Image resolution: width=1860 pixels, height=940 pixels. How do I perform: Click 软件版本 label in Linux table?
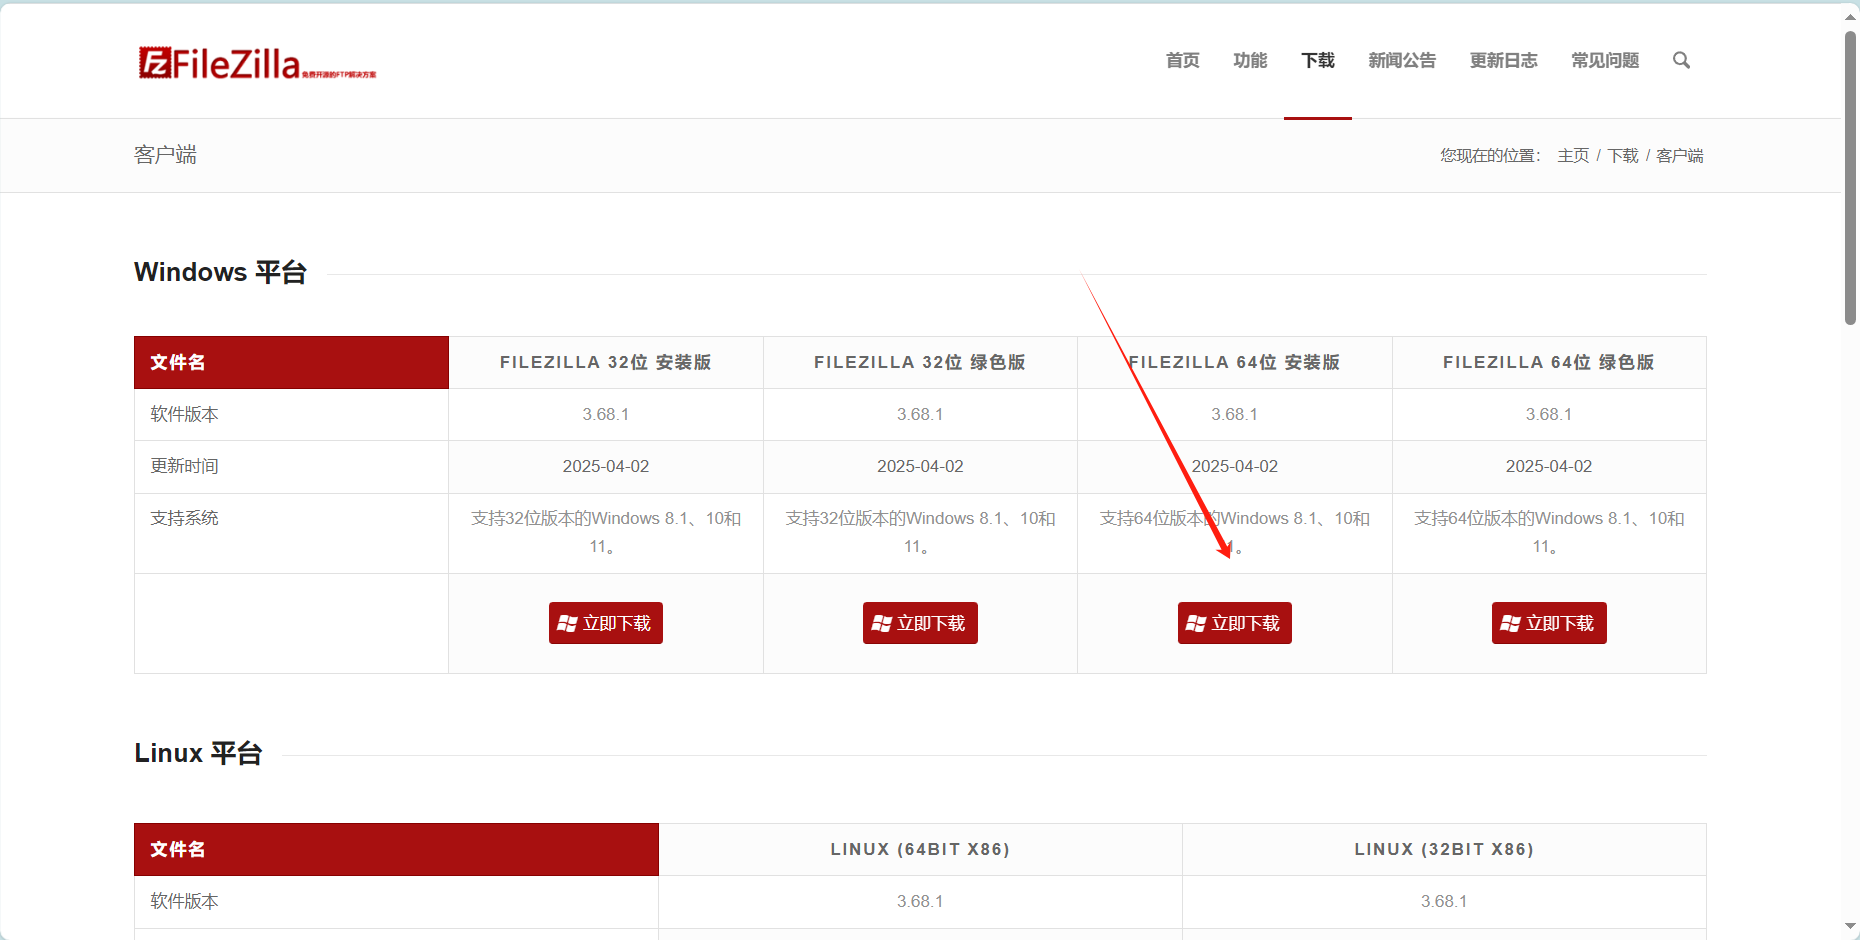(184, 901)
